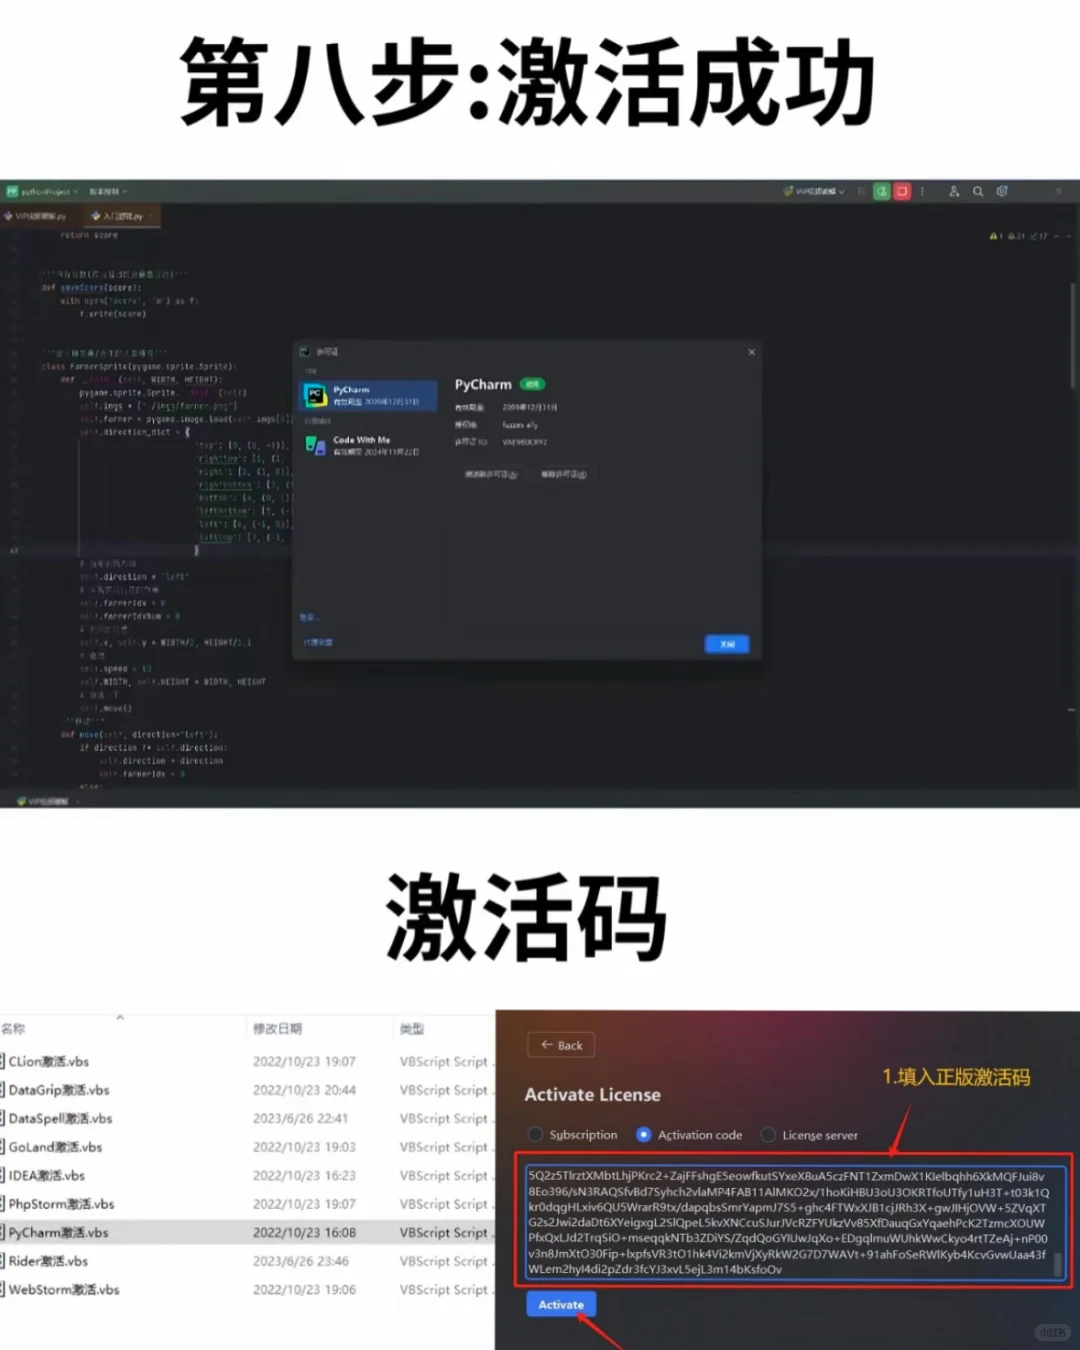Viewport: 1080px width, 1350px height.
Task: Click the add user account icon
Action: [x=953, y=191]
